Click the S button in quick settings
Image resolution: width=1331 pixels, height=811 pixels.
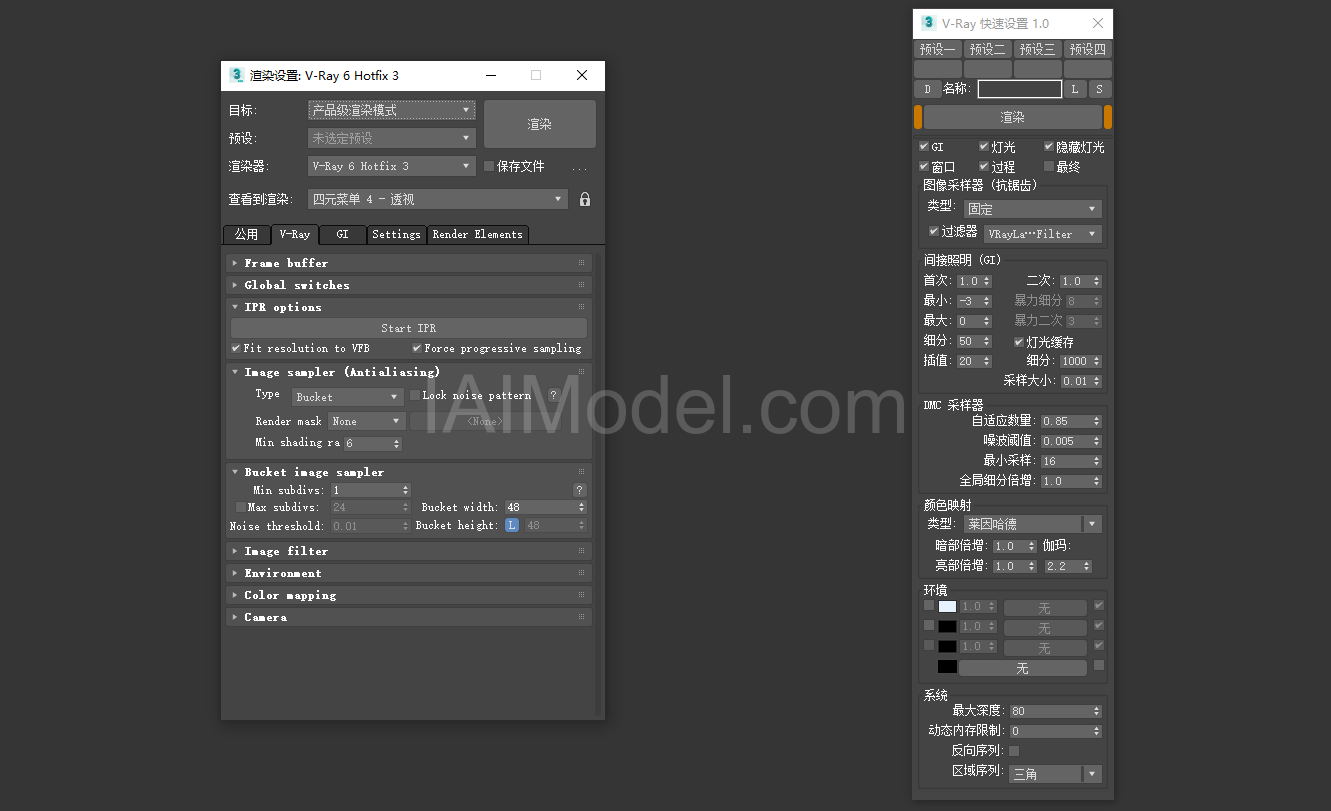point(1099,89)
